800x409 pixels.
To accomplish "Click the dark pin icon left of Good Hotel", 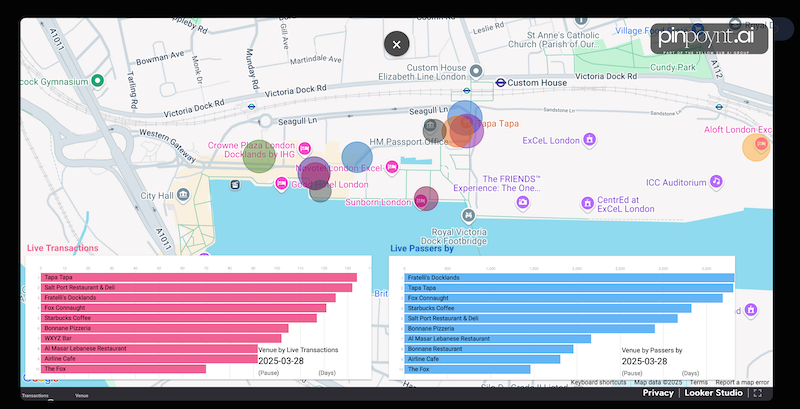I will (x=235, y=185).
